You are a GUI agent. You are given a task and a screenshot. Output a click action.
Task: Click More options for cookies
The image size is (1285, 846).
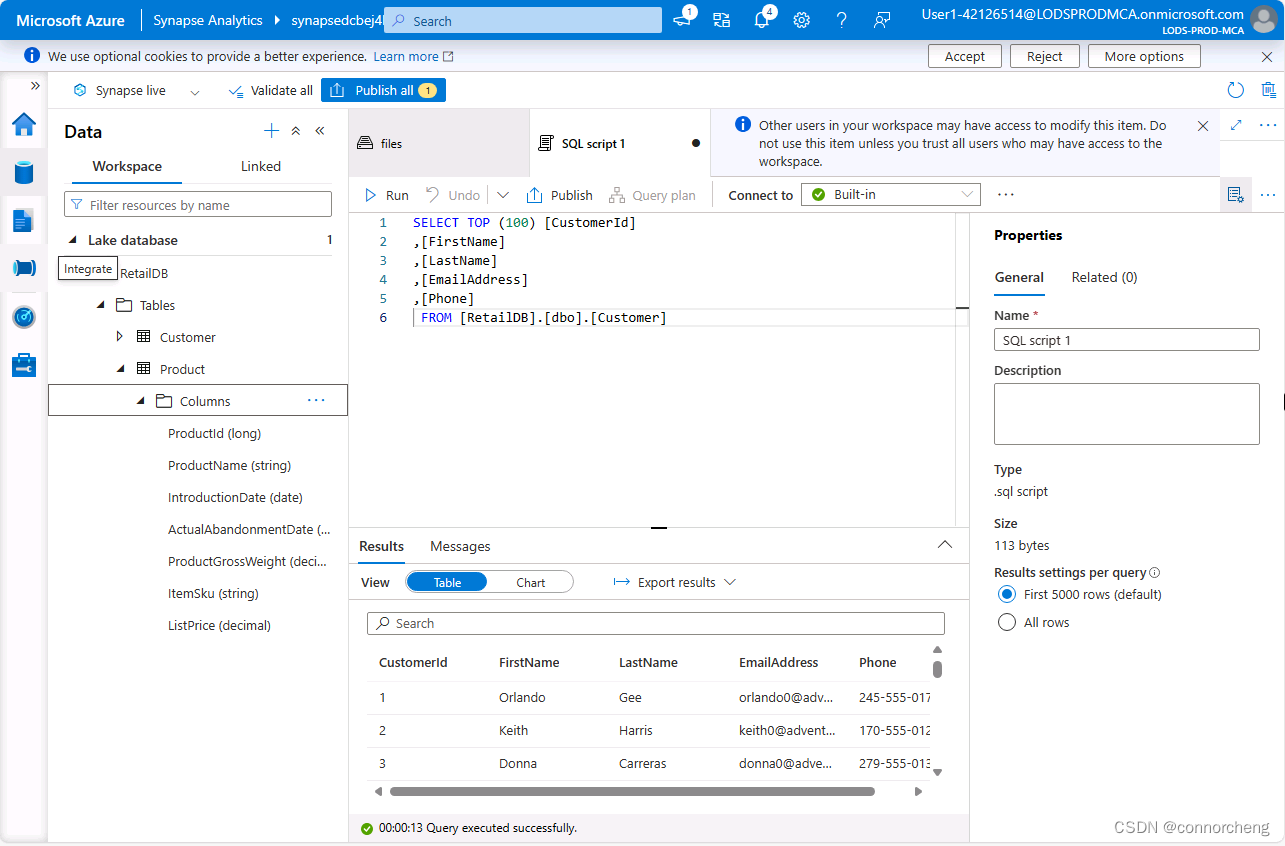1144,56
